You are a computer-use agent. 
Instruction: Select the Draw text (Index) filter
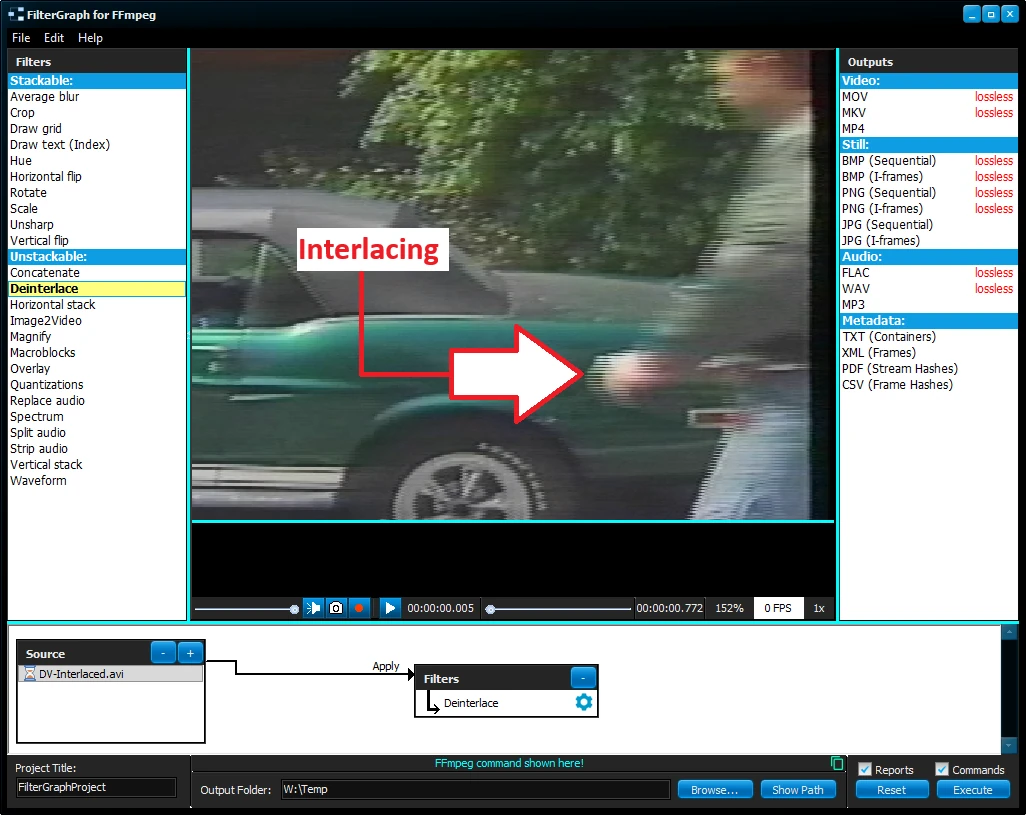[x=97, y=145]
